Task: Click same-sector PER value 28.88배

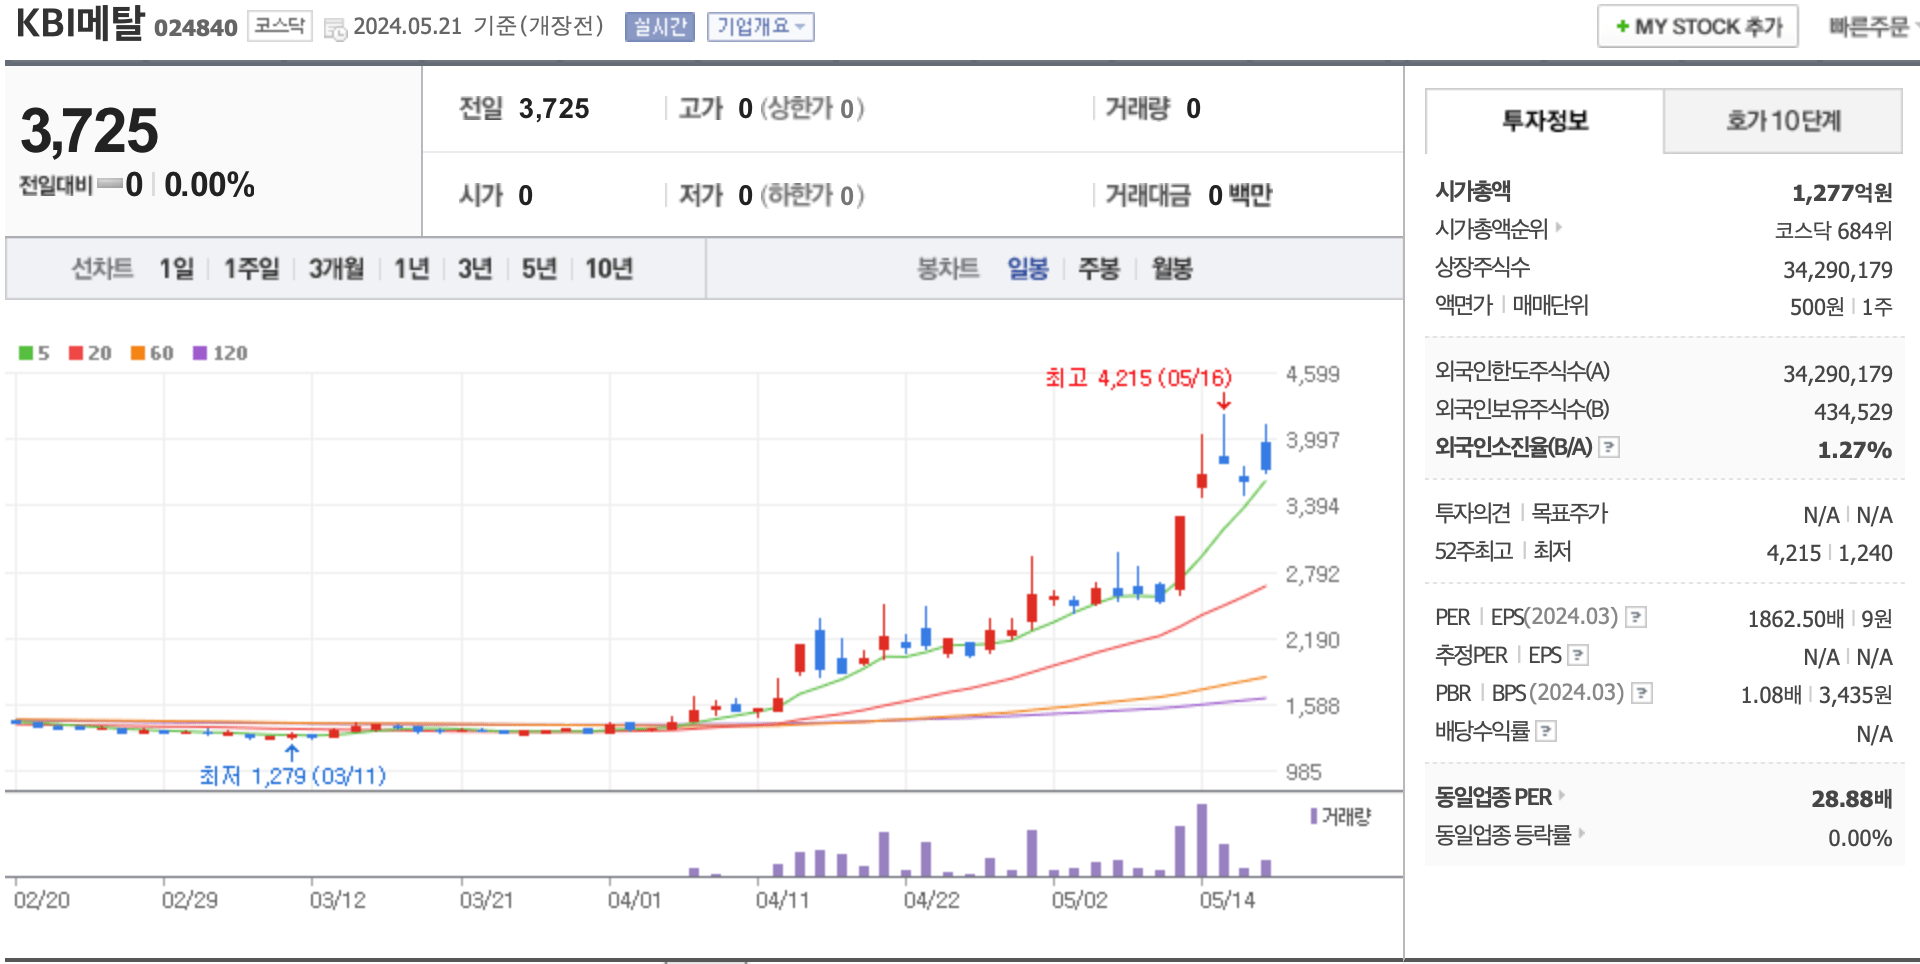Action: [1852, 799]
